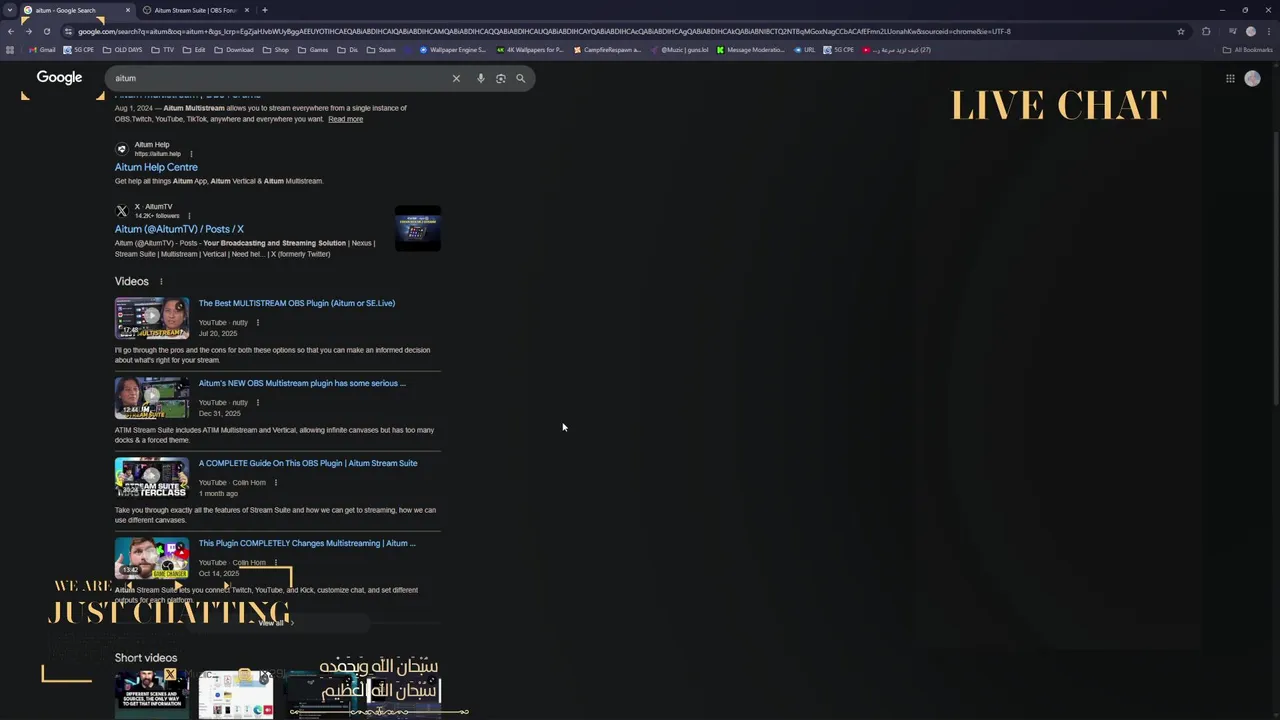
Task: Open Aitum Help Centre result
Action: click(156, 167)
